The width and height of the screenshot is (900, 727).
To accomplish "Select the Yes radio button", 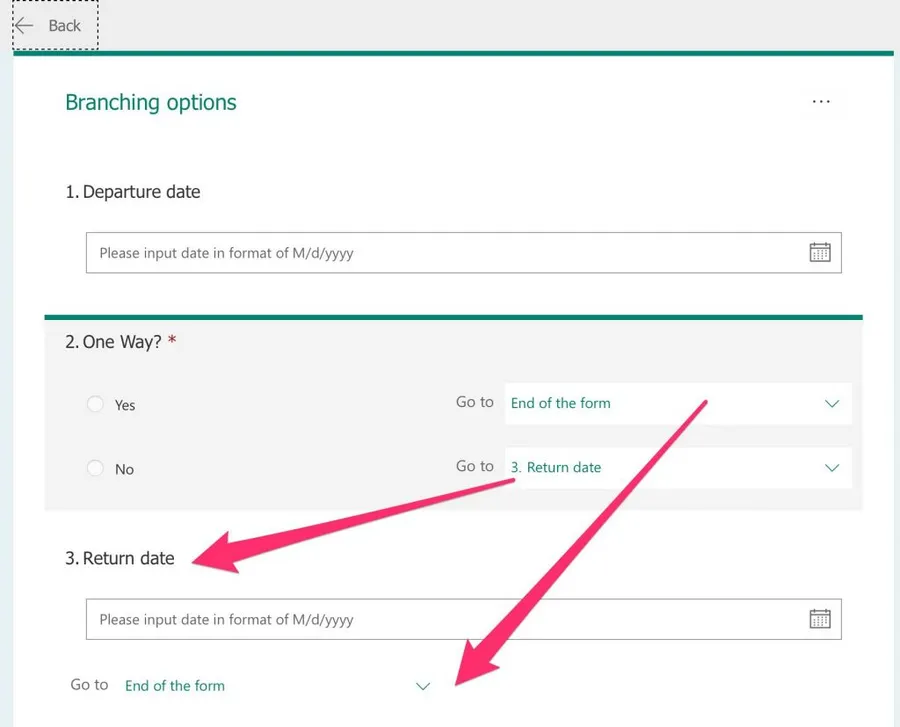I will 96,405.
